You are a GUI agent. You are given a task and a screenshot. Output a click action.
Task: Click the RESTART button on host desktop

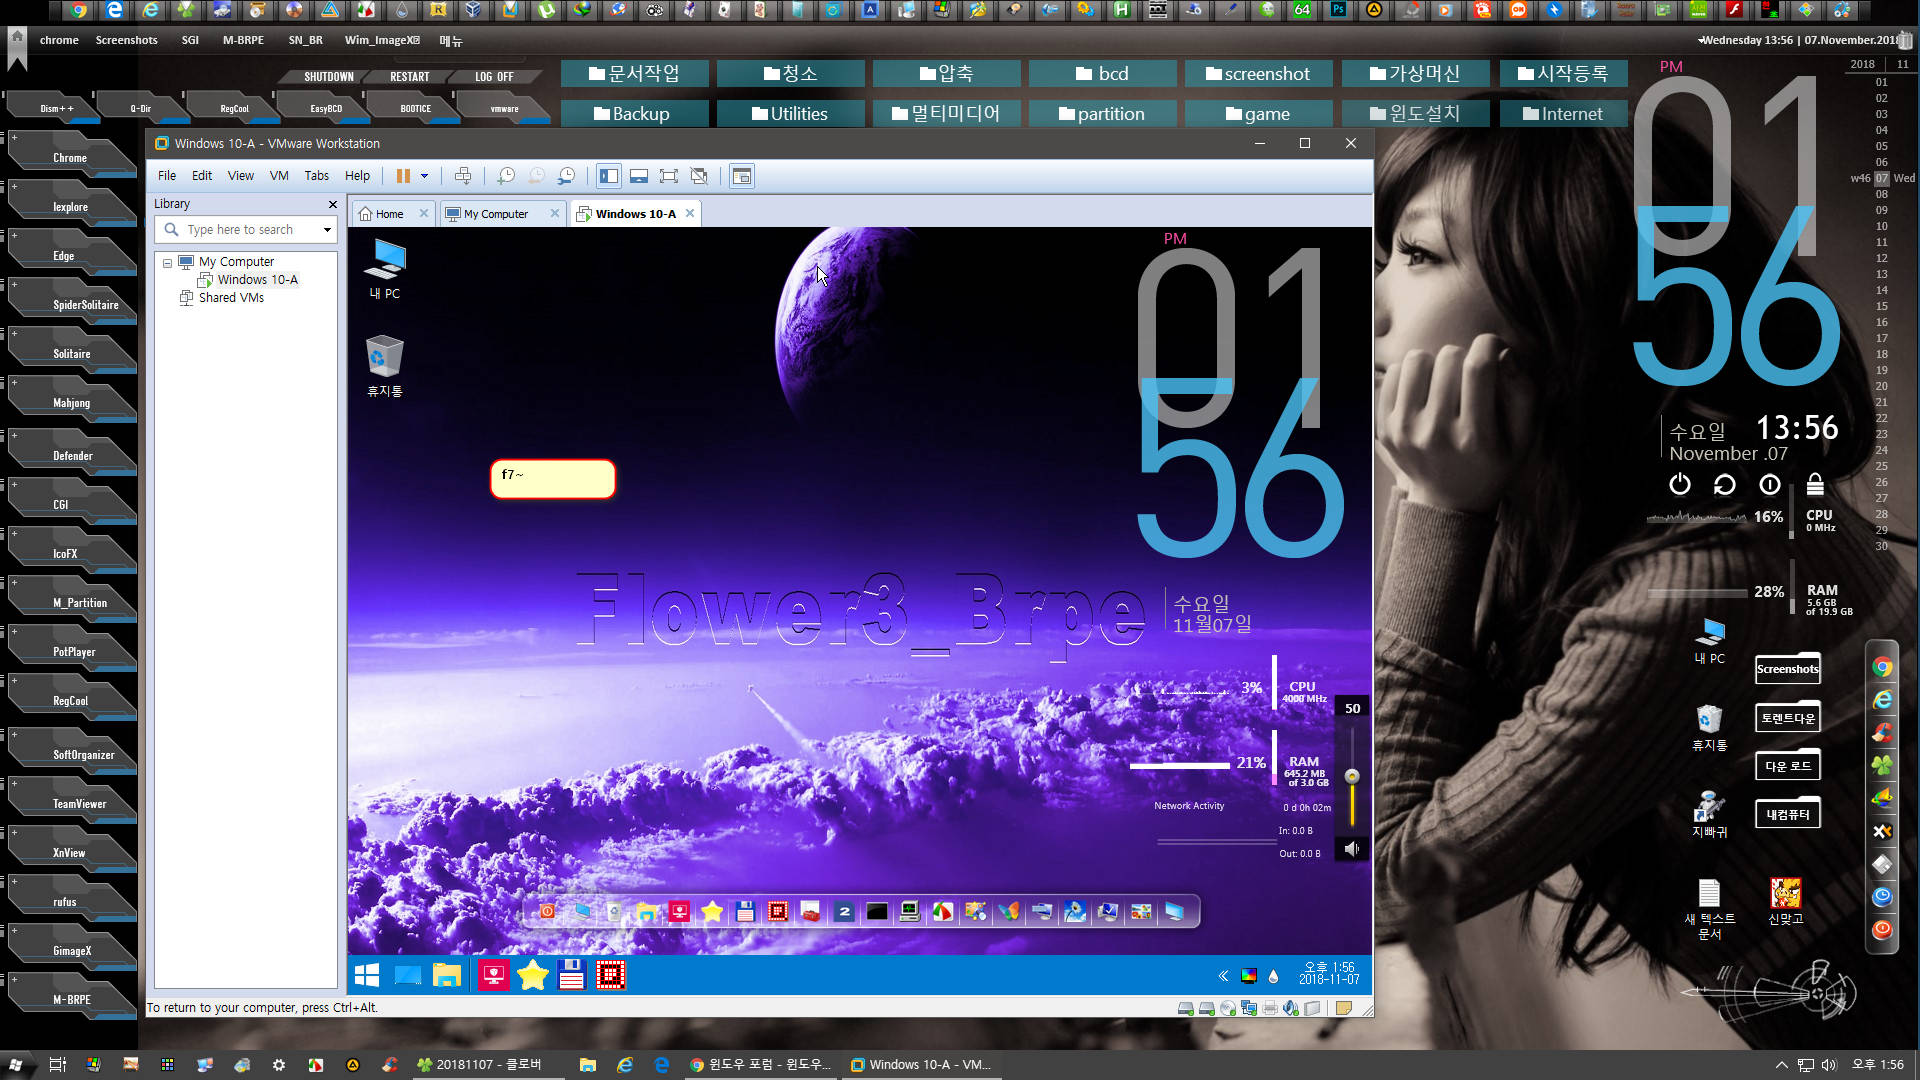click(409, 77)
